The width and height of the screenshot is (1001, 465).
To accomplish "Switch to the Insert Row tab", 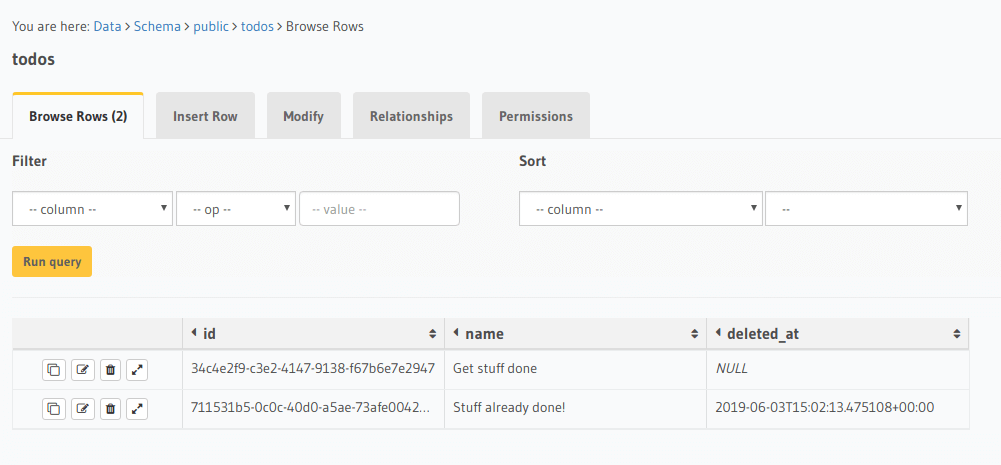I will pyautogui.click(x=205, y=116).
